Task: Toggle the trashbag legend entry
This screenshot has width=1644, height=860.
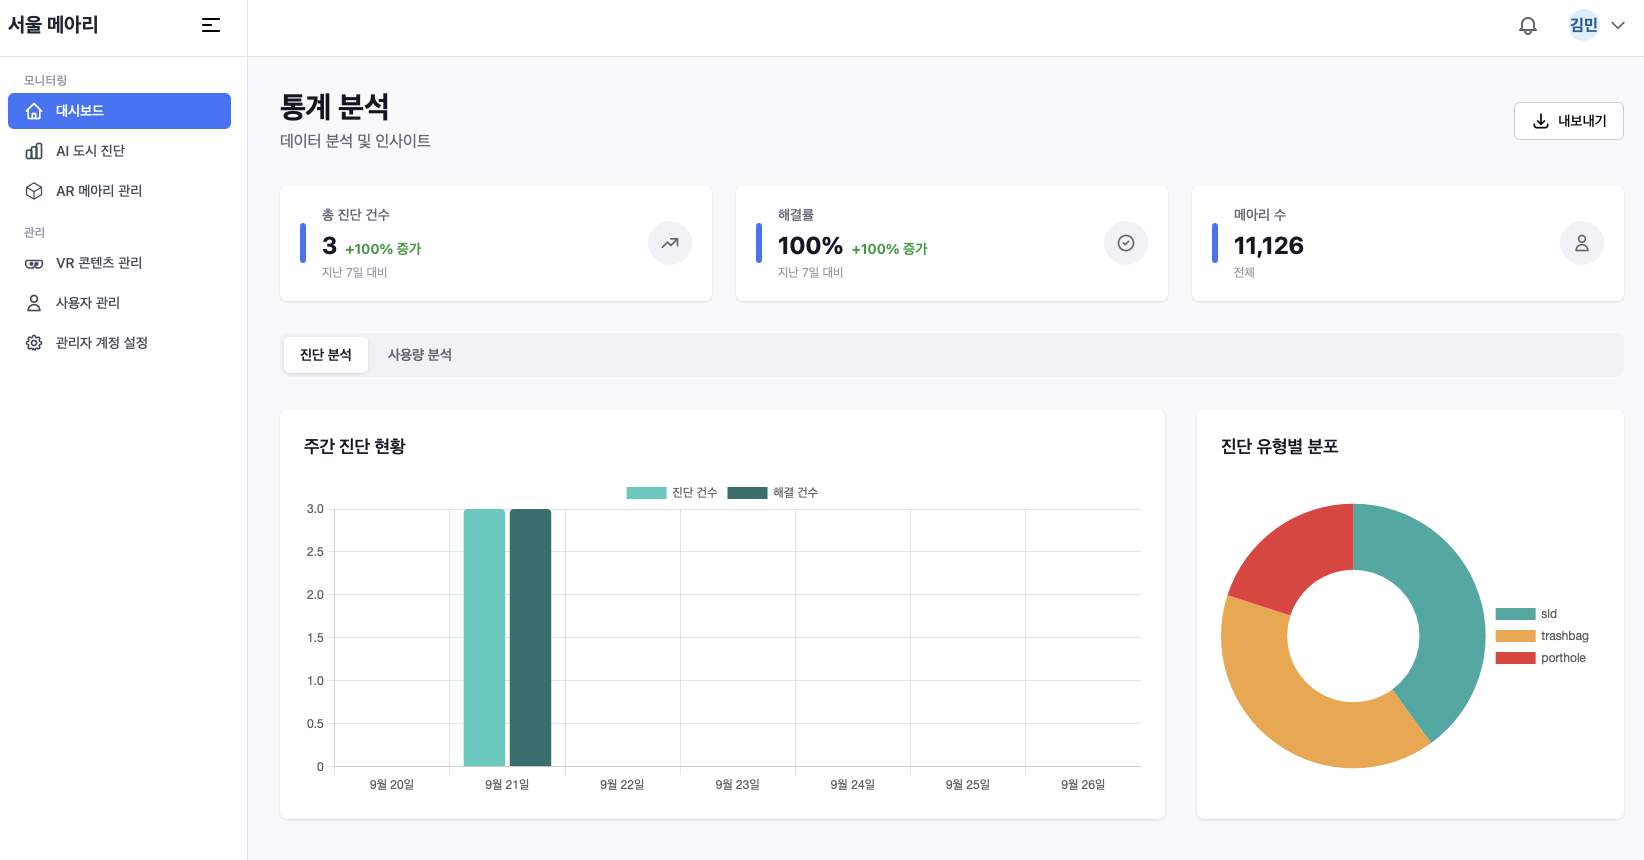Action: point(1542,636)
